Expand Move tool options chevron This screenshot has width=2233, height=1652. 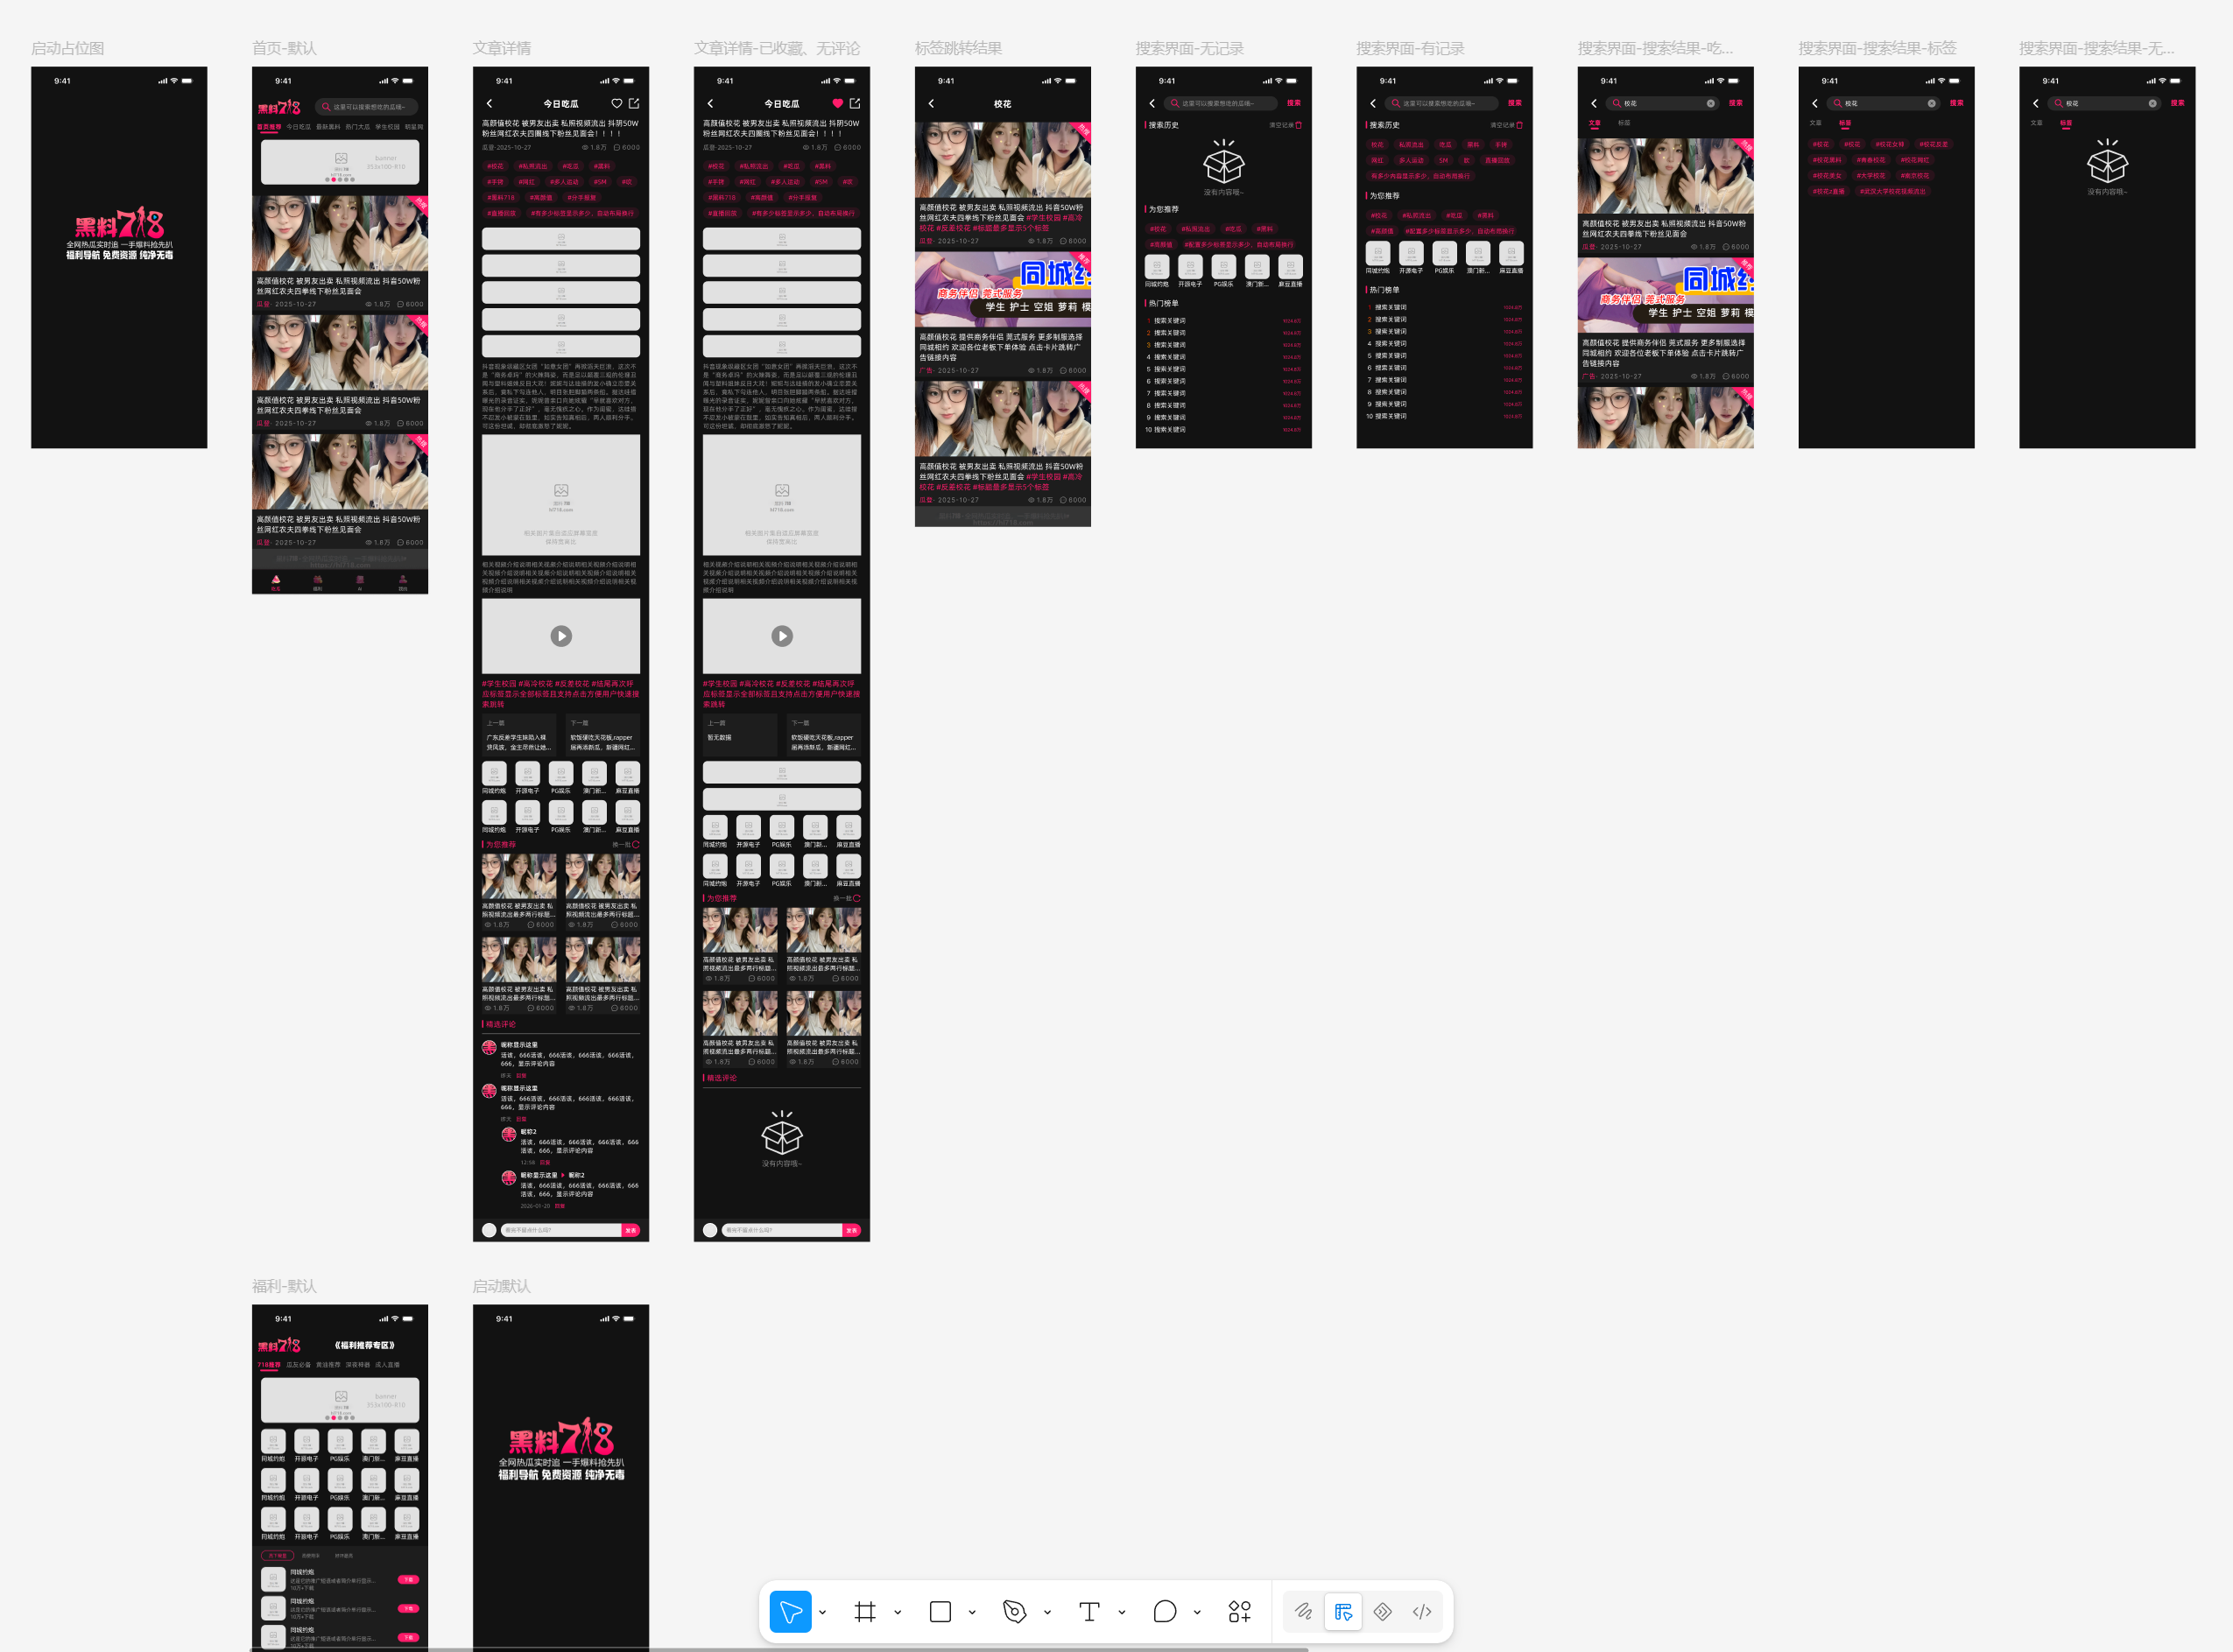tap(822, 1612)
